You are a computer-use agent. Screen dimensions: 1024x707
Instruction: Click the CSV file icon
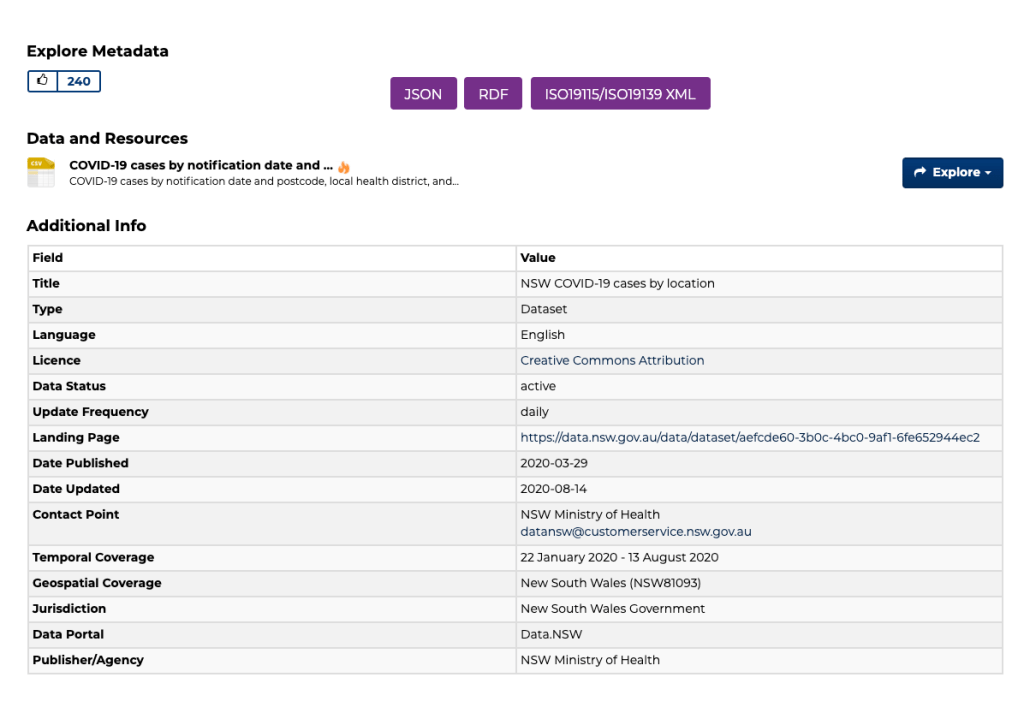pos(41,172)
